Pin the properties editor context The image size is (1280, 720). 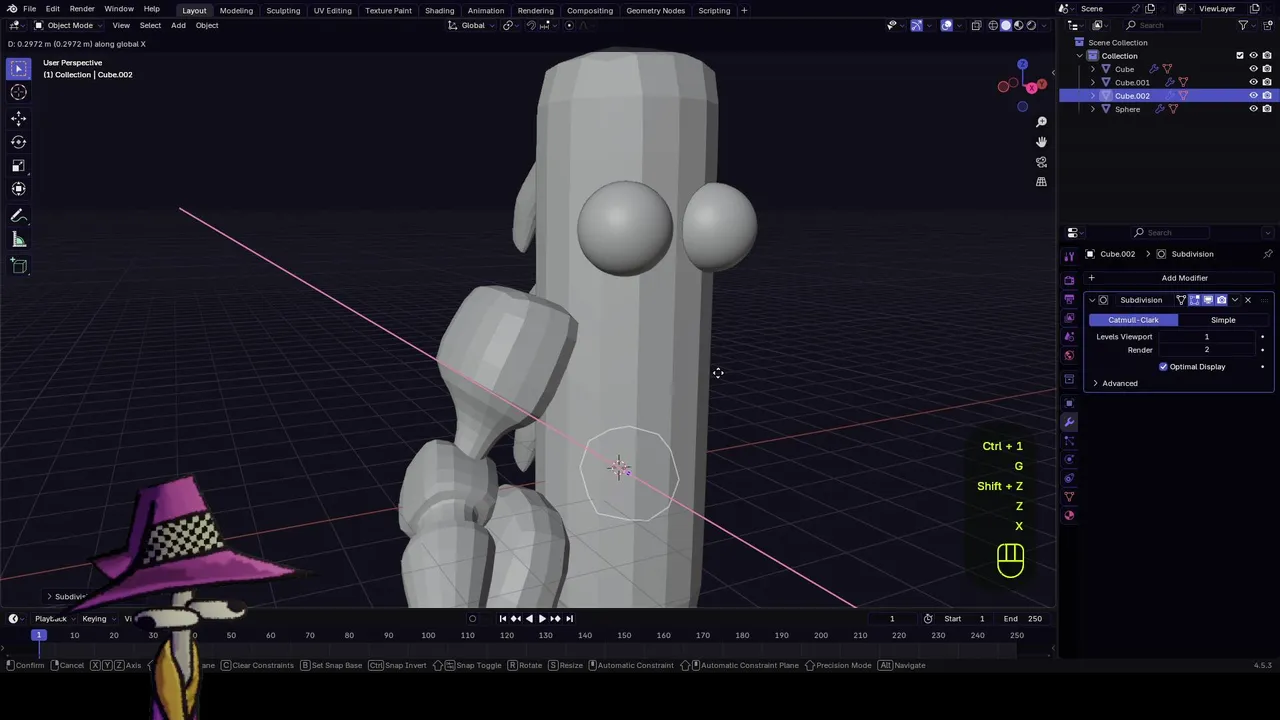click(1267, 254)
